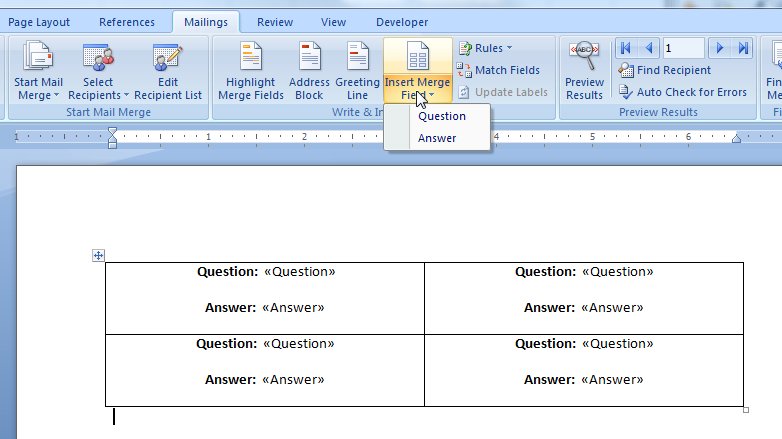The width and height of the screenshot is (782, 439).
Task: Click the table move handle
Action: click(x=98, y=256)
